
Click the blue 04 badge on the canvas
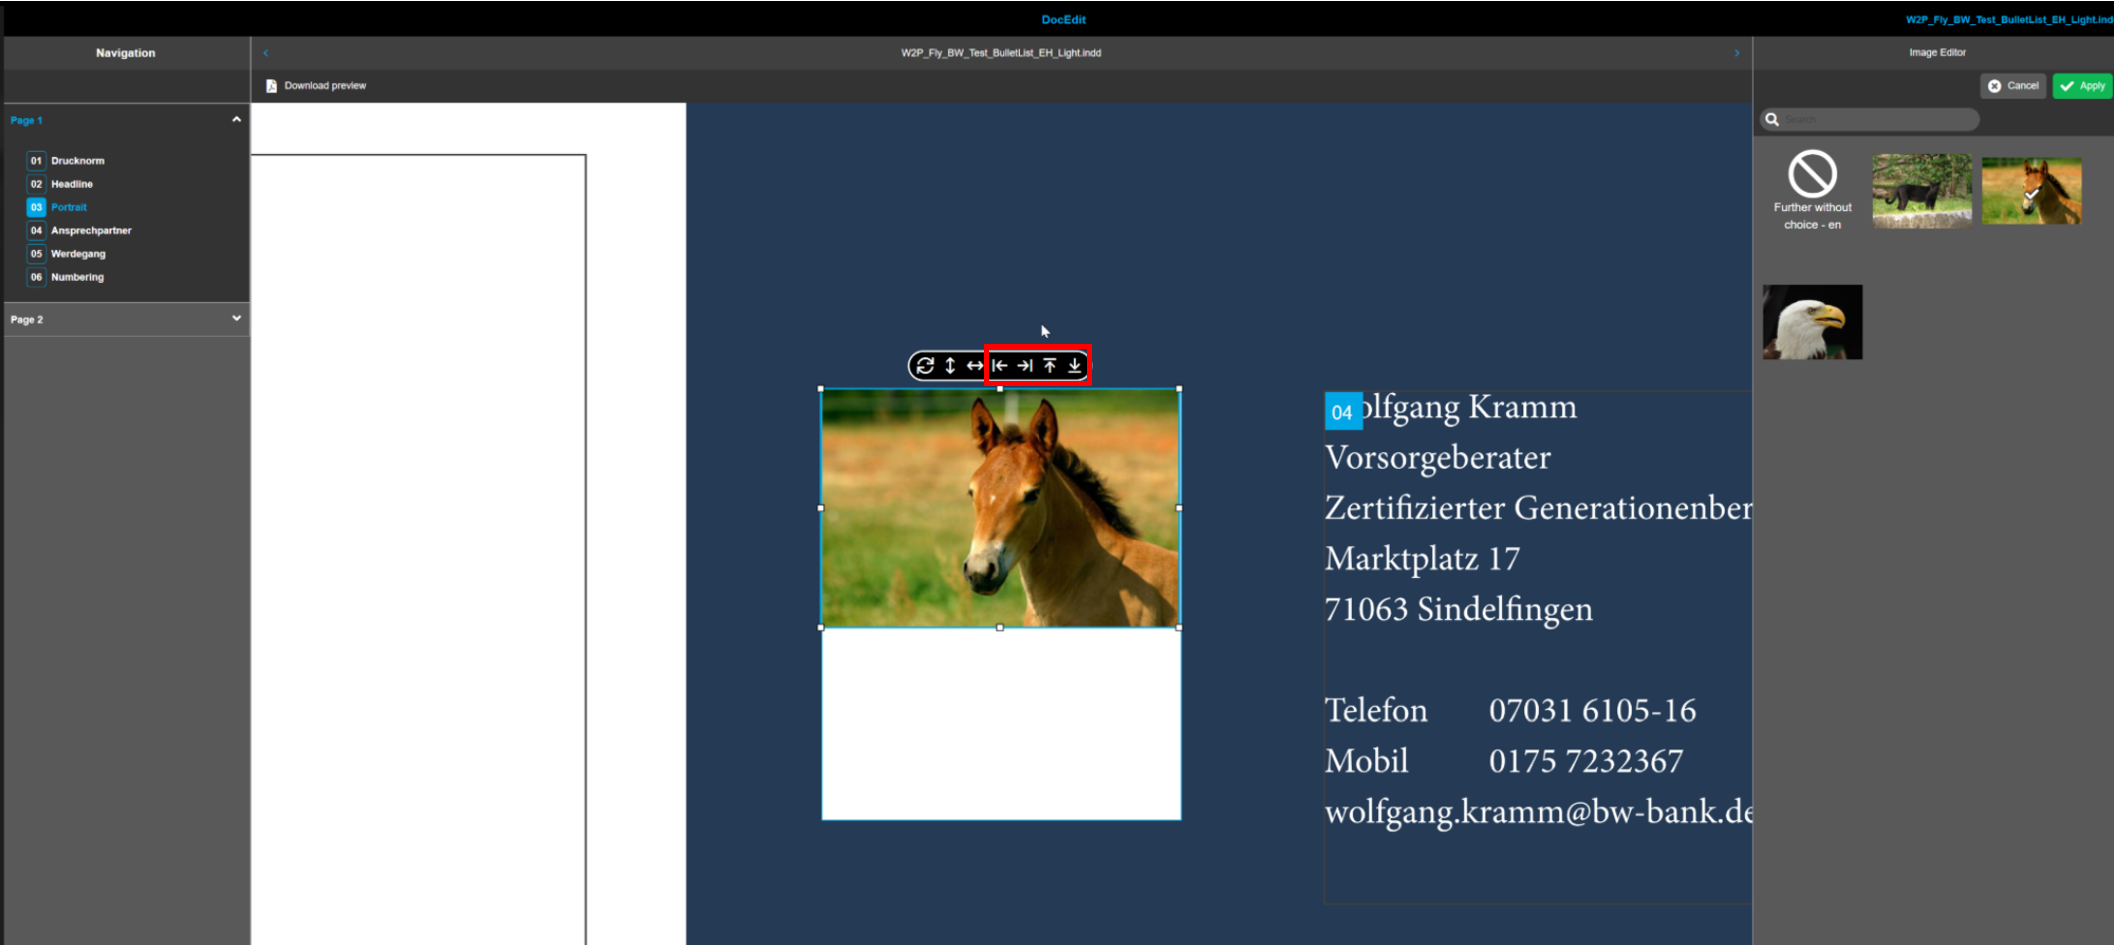coord(1343,411)
